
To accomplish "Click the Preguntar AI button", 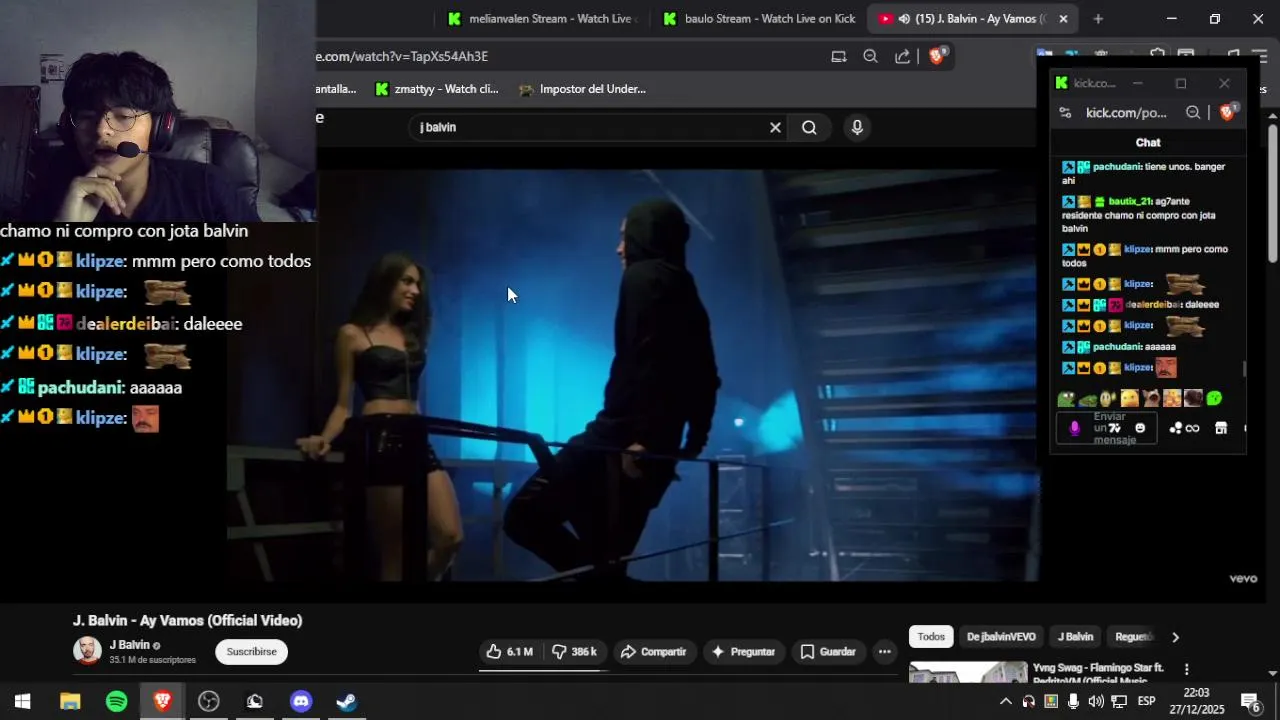I will 743,652.
